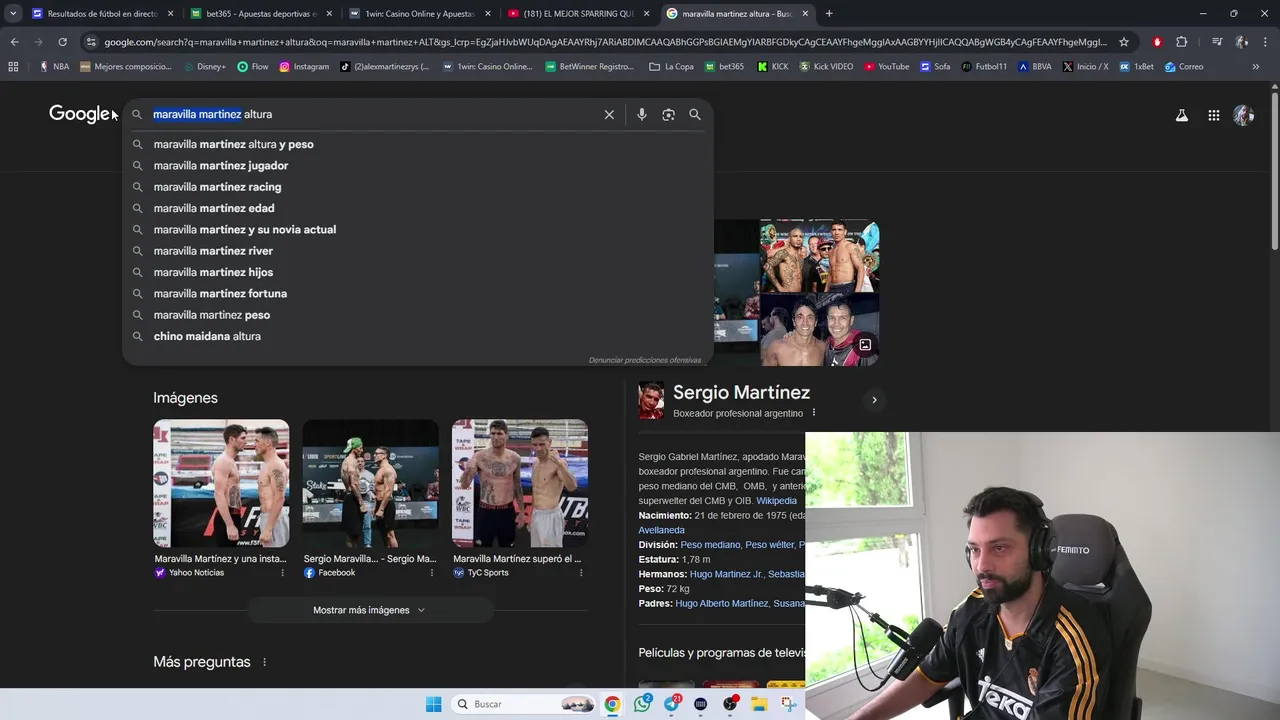Open options for TyC Sports image
Viewport: 1280px width, 720px height.
tap(581, 573)
